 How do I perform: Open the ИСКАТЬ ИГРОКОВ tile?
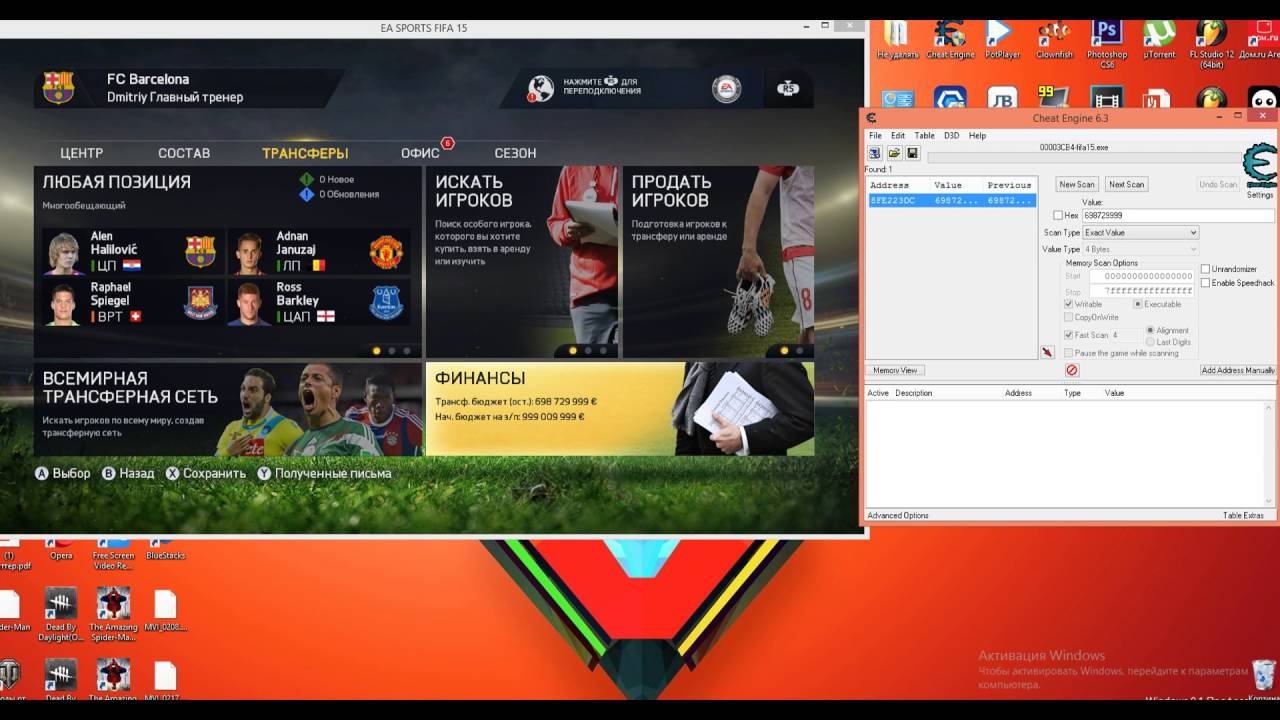pos(522,262)
